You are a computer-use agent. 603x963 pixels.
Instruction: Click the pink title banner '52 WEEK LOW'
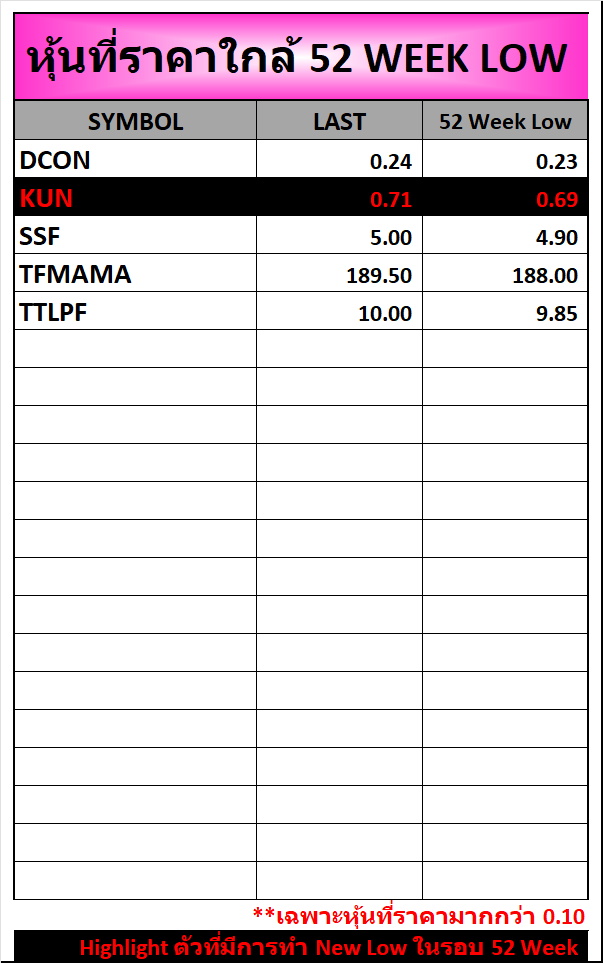point(300,57)
